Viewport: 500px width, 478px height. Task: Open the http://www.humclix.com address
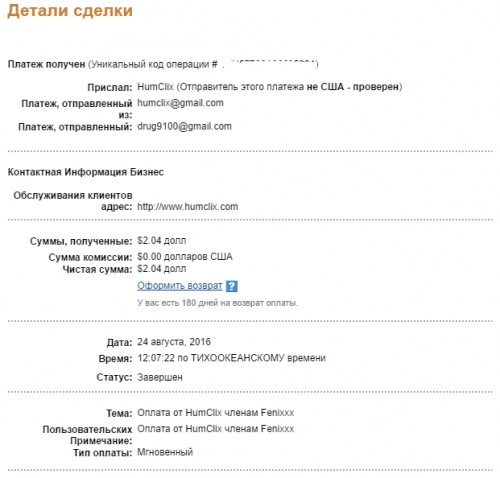click(x=188, y=207)
